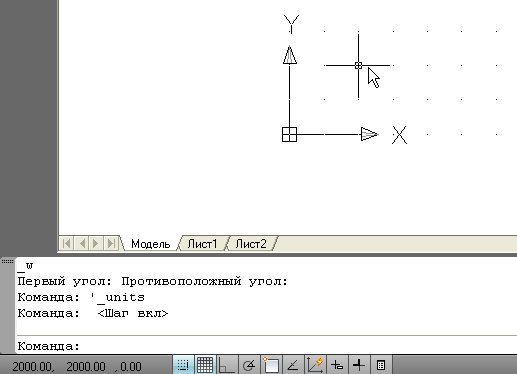The height and width of the screenshot is (374, 517).
Task: Jump to last layout tab arrow
Action: coord(111,243)
